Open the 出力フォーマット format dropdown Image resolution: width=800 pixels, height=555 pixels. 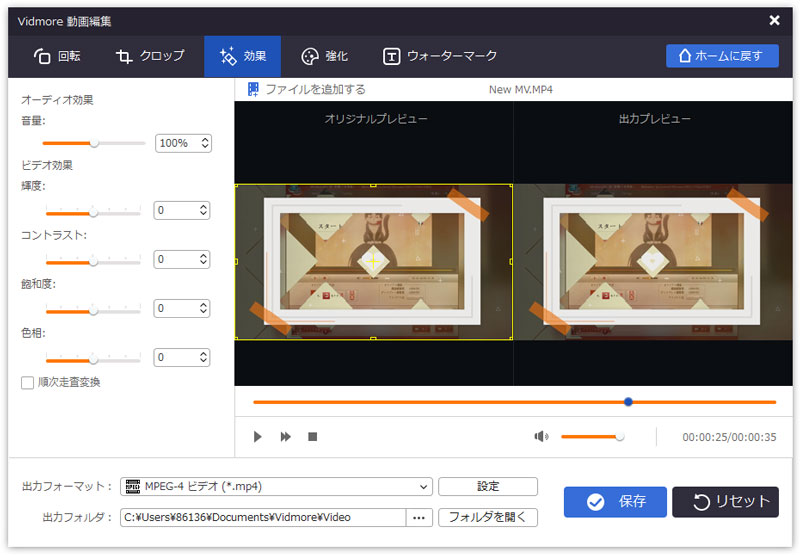tap(276, 487)
